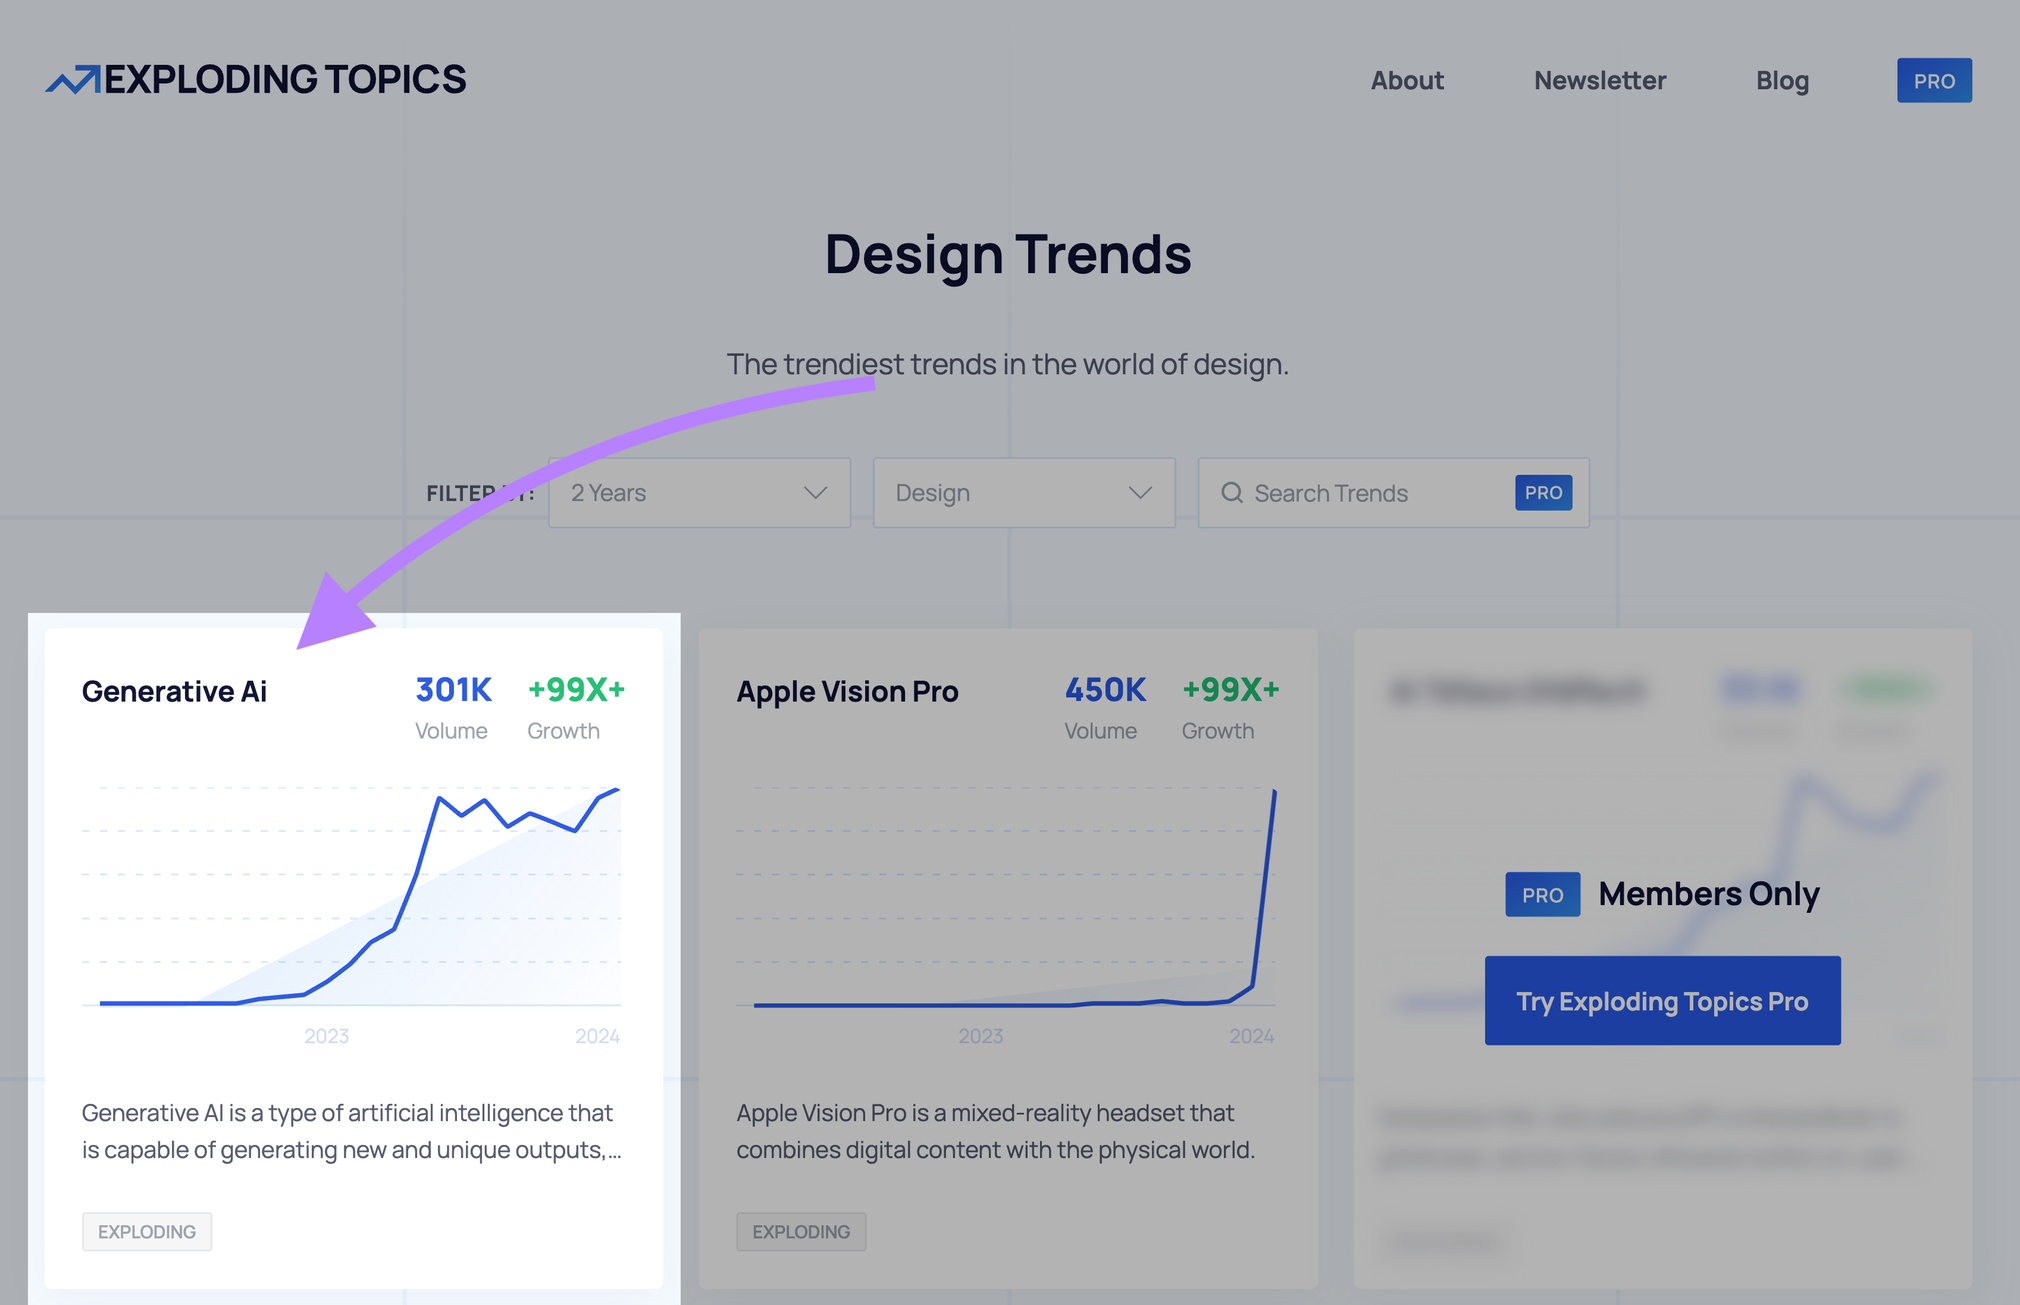Click the Newsletter menu item
The width and height of the screenshot is (2020, 1305).
coord(1599,80)
